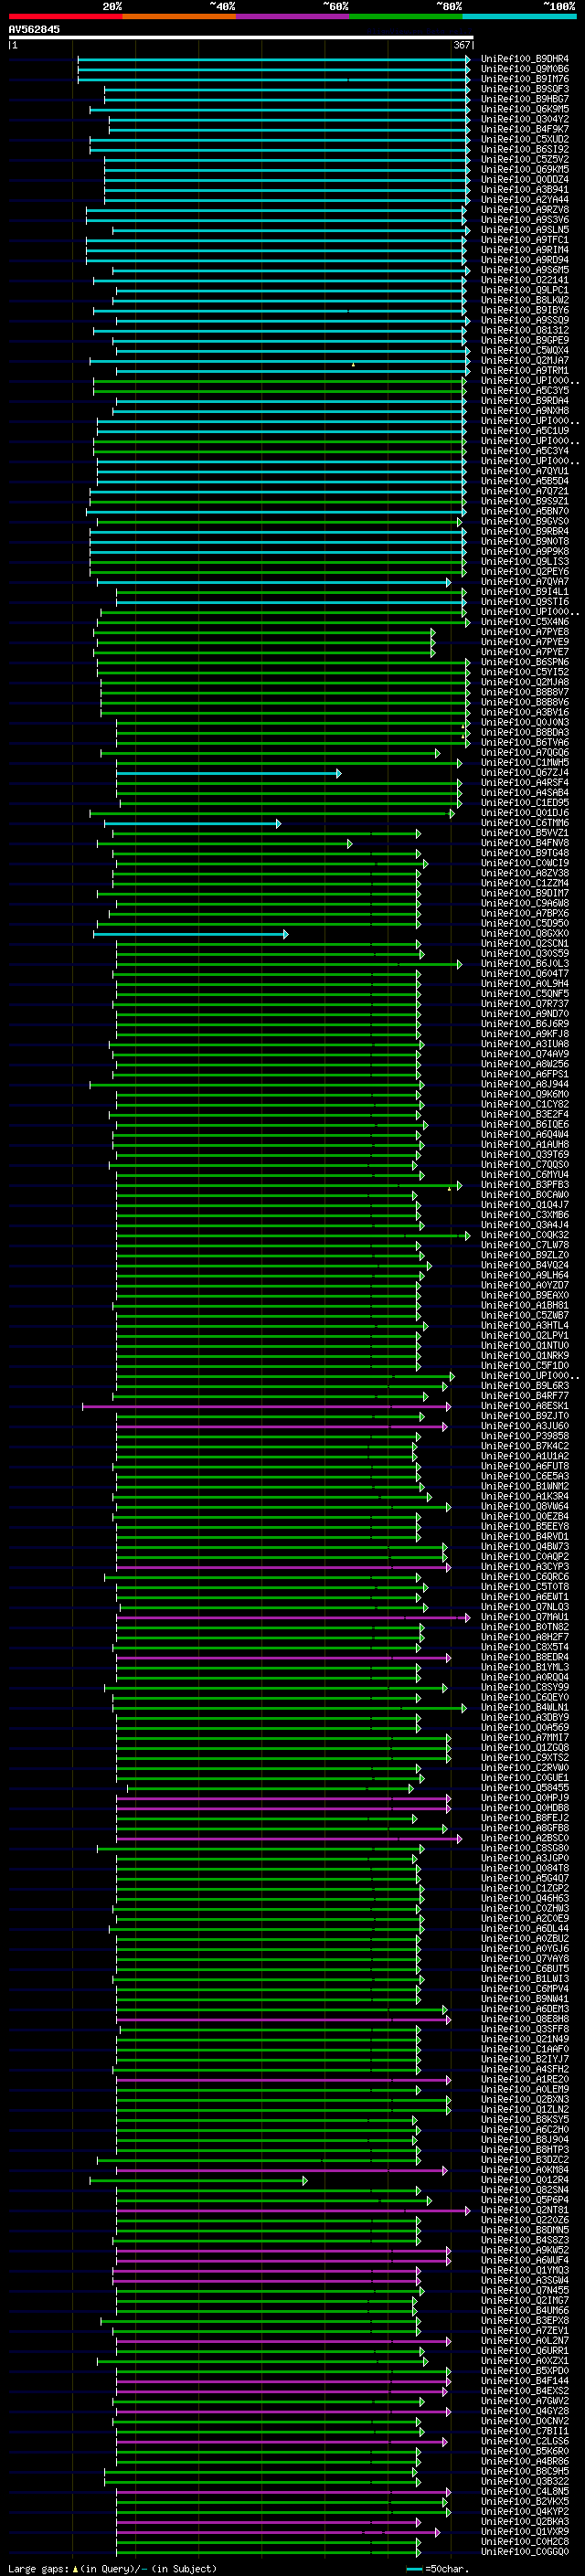585x2576 pixels.
Task: Select hit UniRef100_Q9M0B6
Action: click(x=524, y=69)
